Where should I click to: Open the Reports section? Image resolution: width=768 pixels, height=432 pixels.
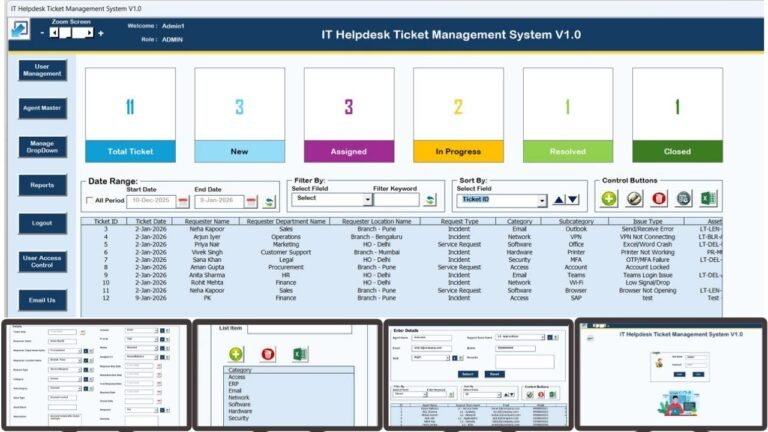42,185
